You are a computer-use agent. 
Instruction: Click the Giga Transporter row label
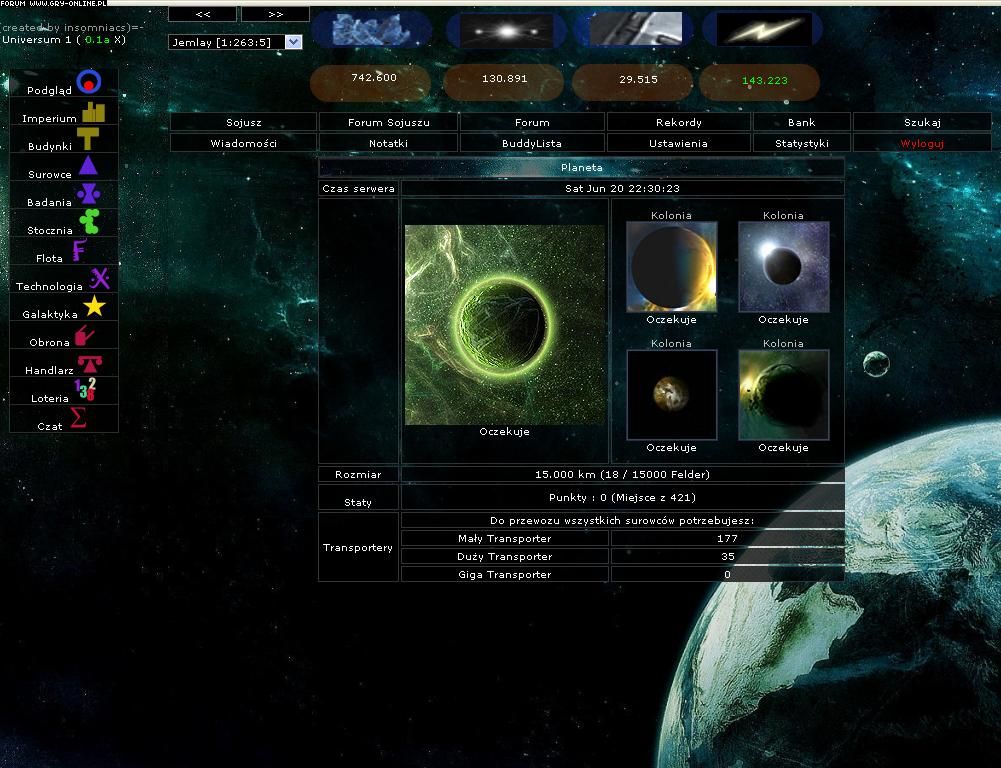(504, 574)
